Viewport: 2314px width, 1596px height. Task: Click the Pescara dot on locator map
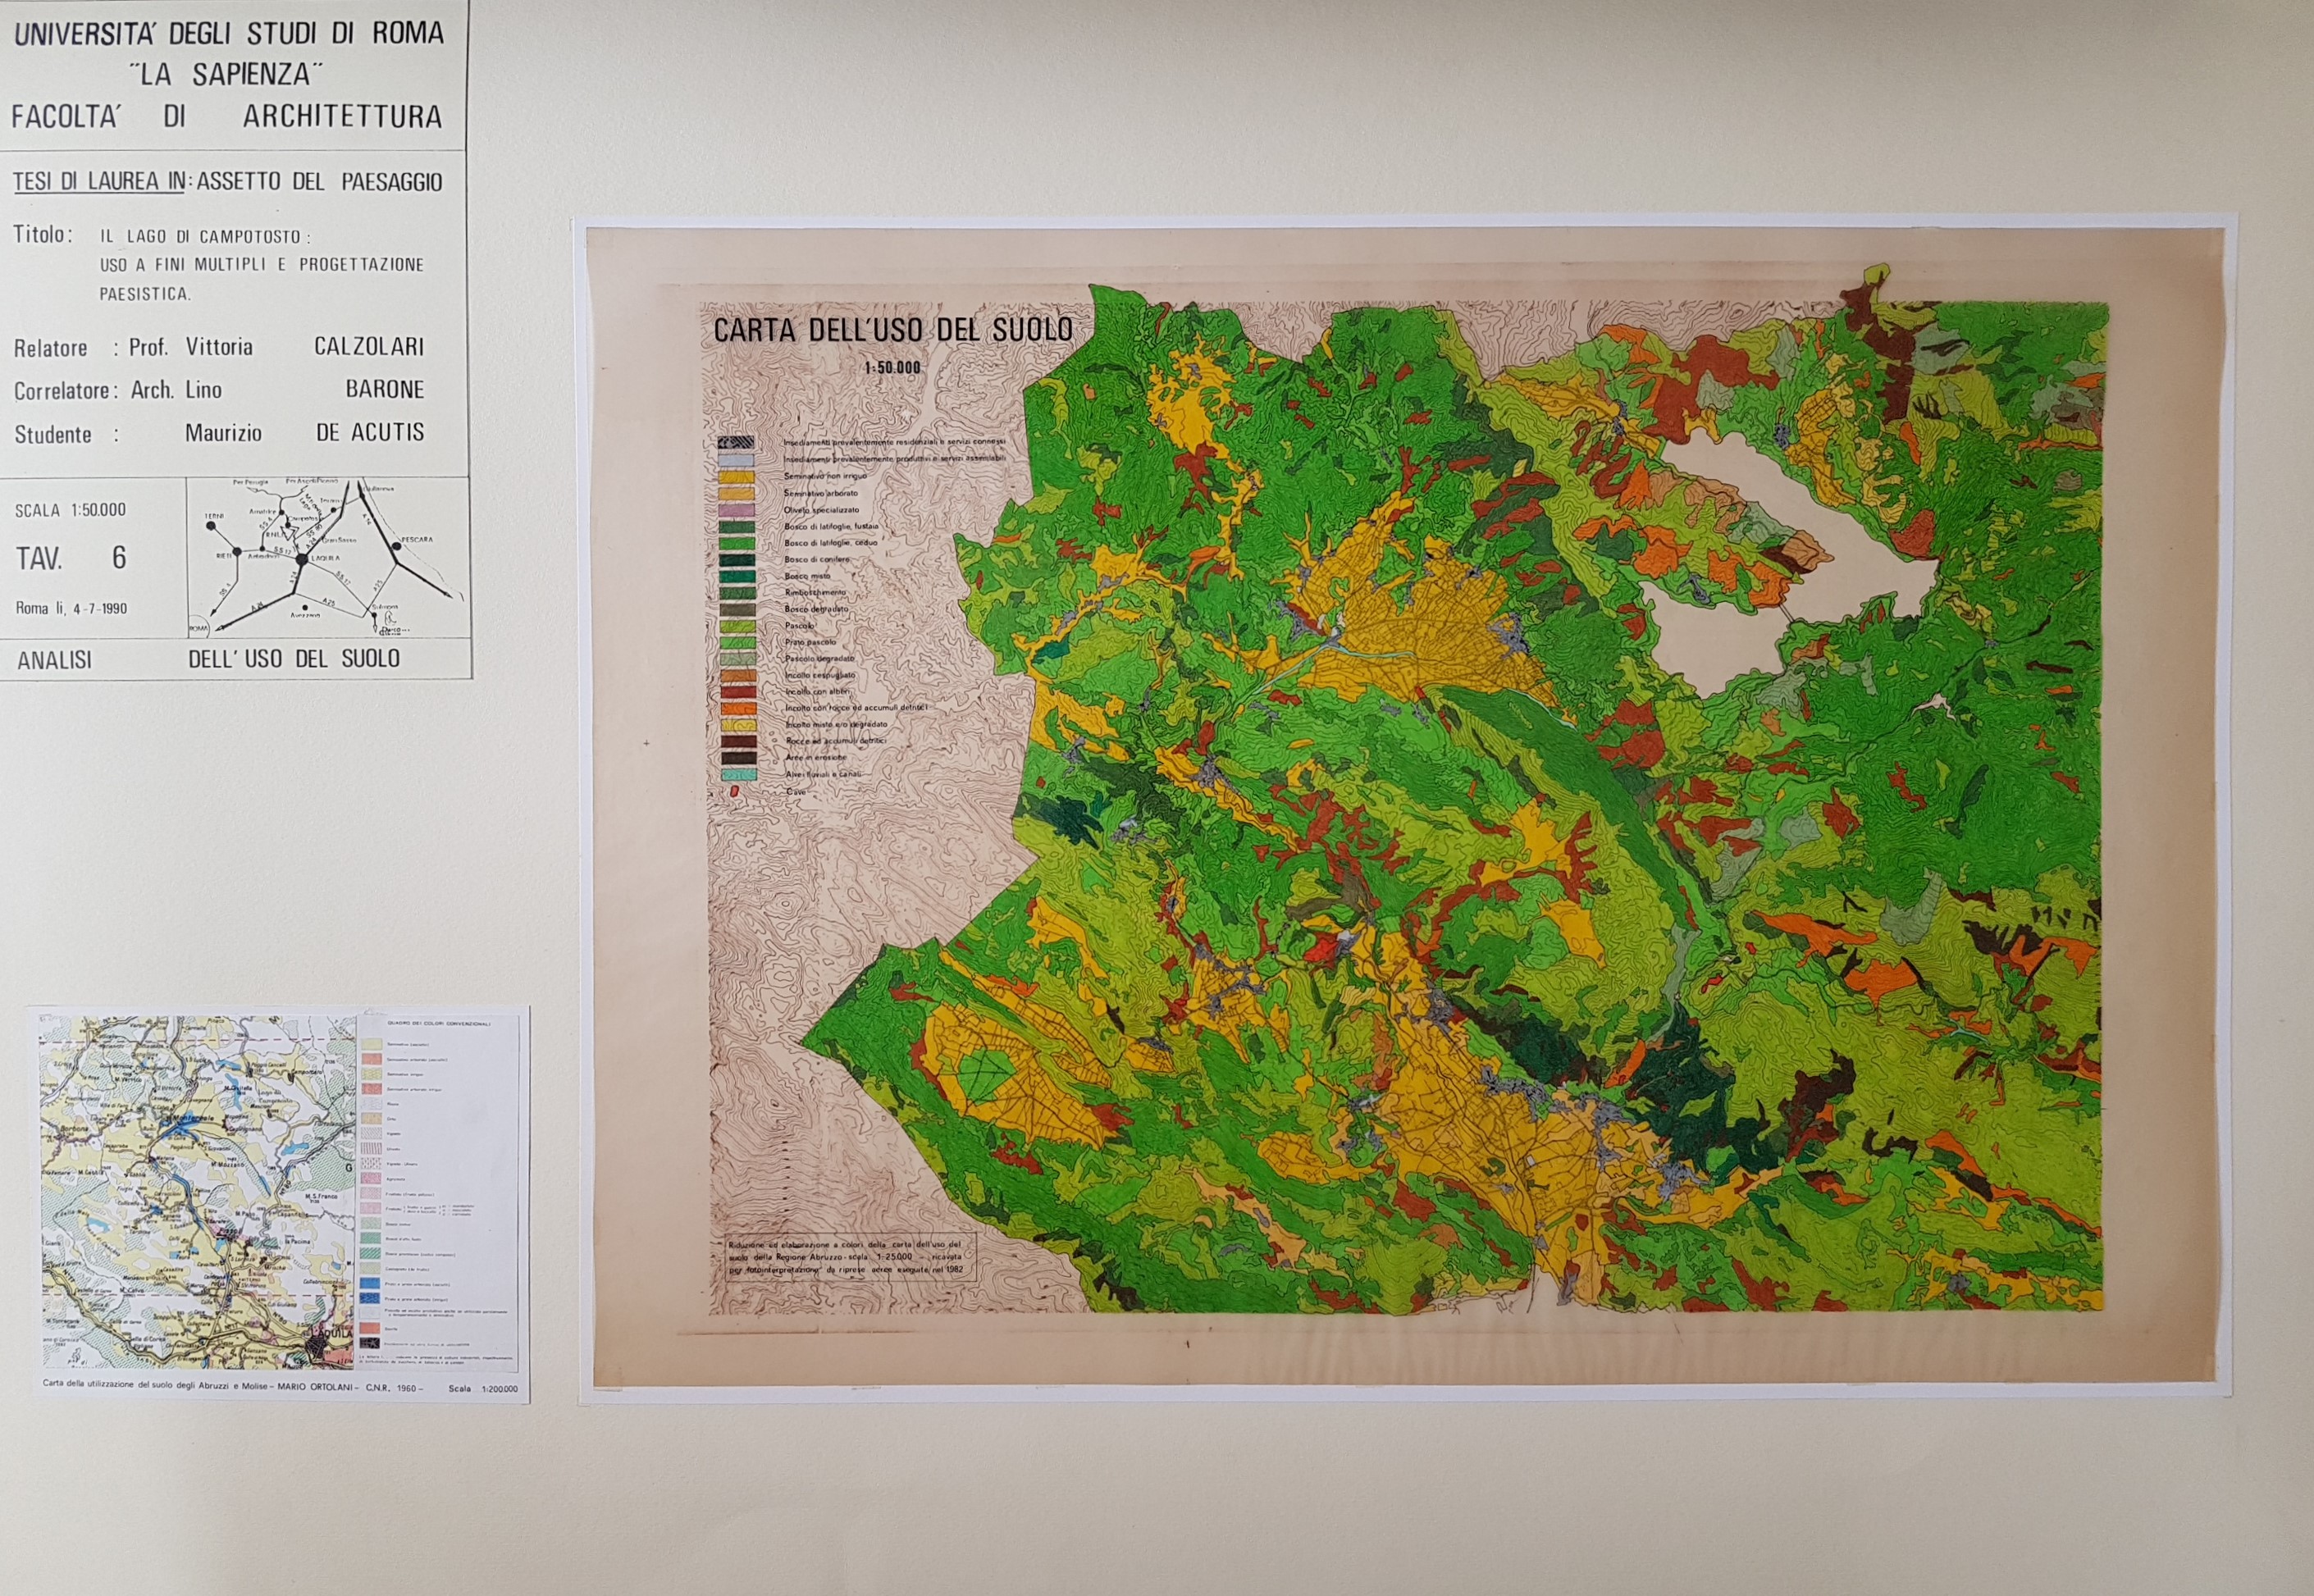[x=397, y=546]
